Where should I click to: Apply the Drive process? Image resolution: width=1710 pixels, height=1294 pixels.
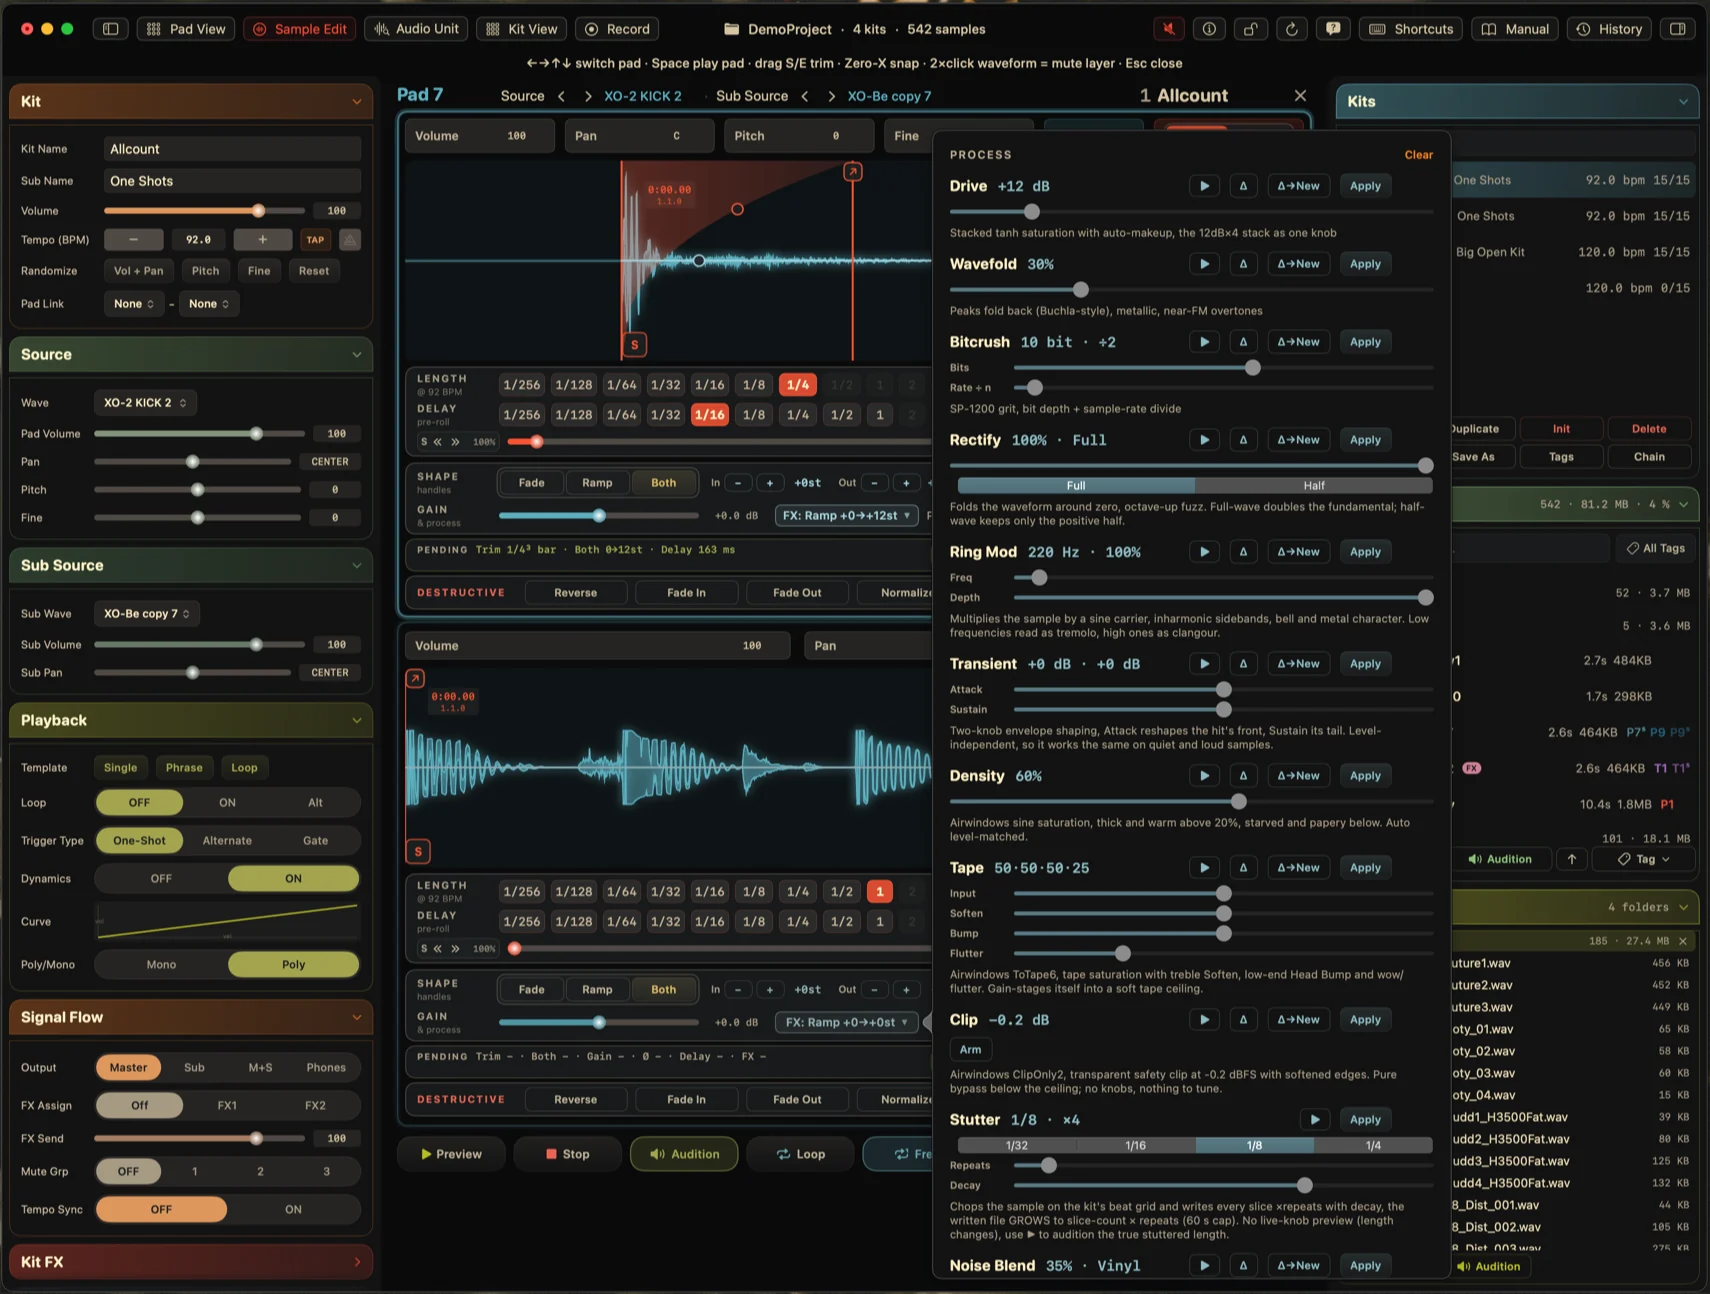point(1365,186)
